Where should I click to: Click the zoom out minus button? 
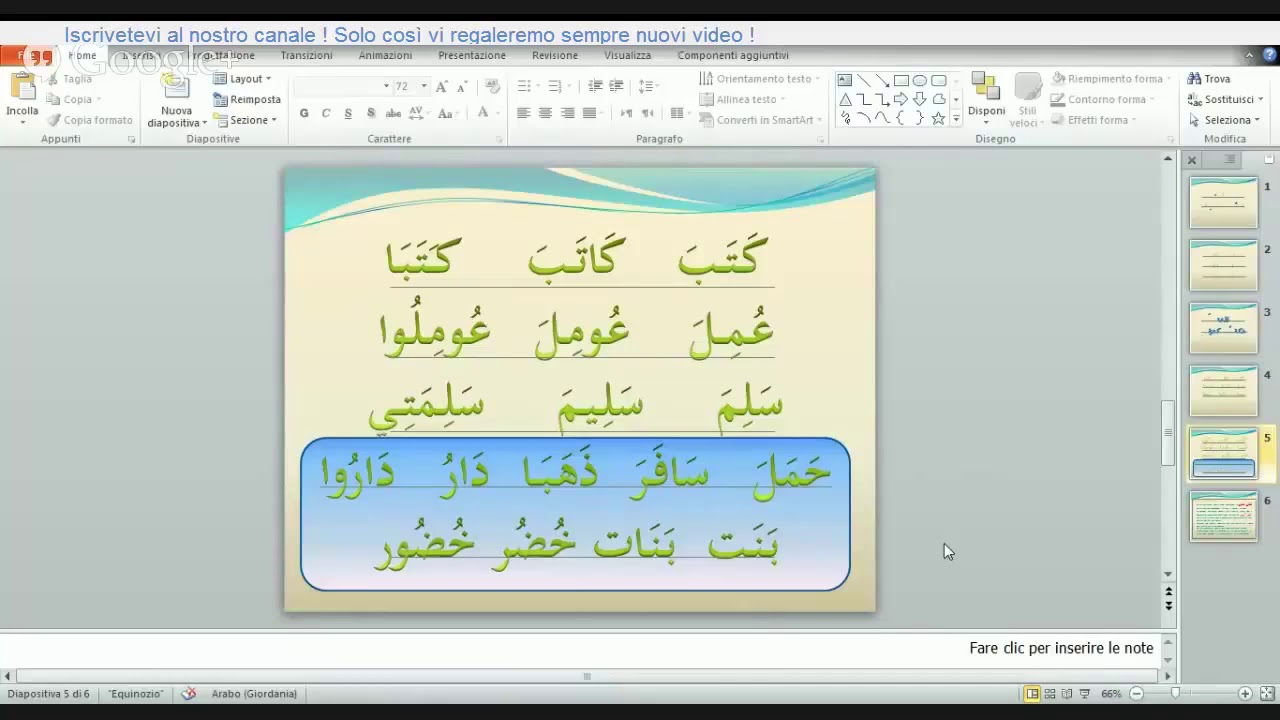pyautogui.click(x=1136, y=693)
